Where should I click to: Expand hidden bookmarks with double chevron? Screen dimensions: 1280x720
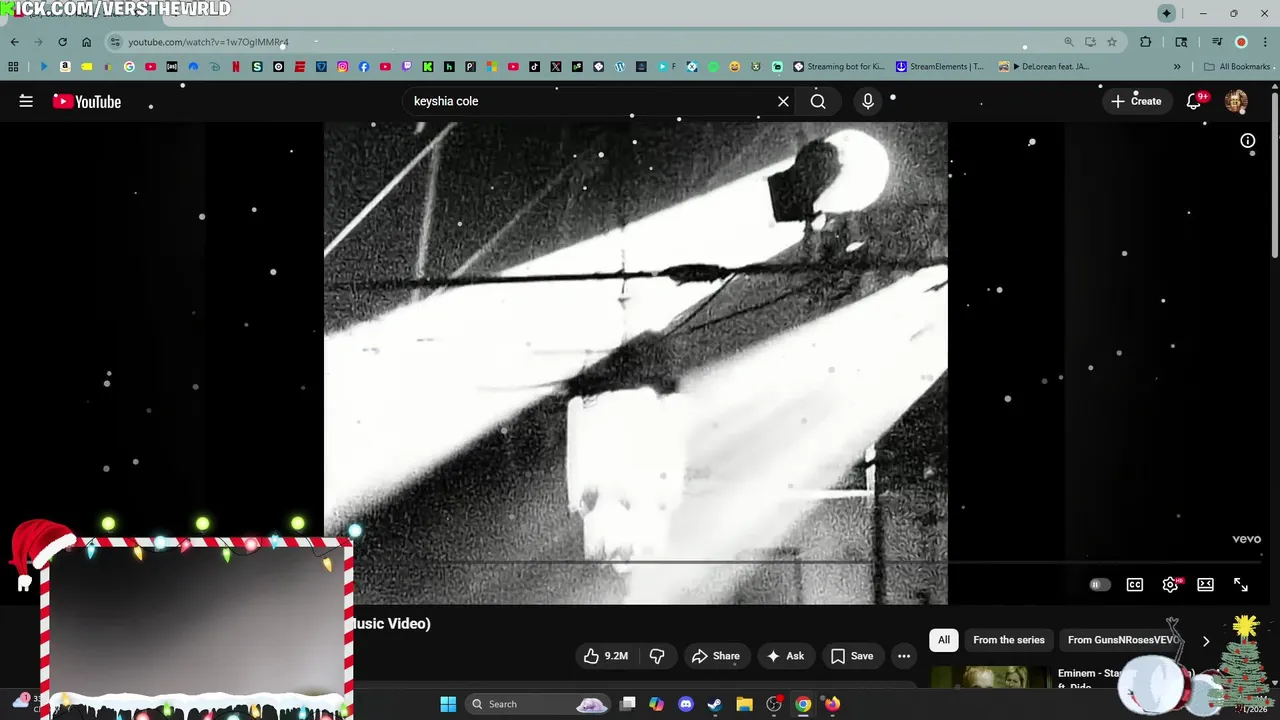tap(1177, 67)
